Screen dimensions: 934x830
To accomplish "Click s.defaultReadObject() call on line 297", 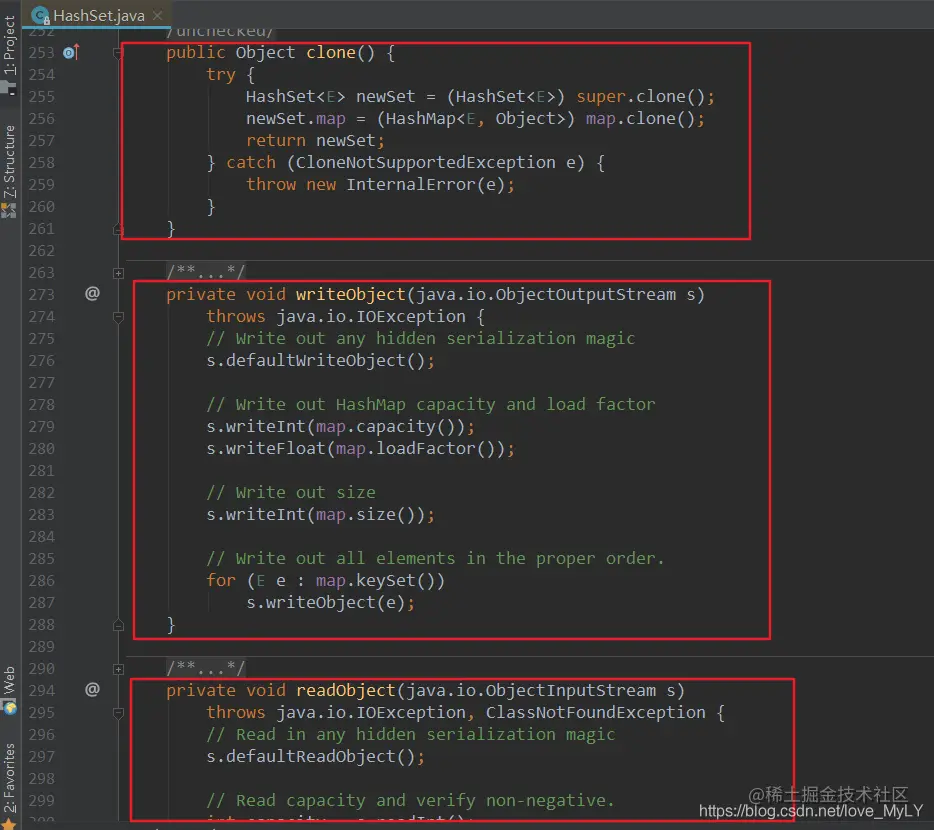I will tap(315, 757).
